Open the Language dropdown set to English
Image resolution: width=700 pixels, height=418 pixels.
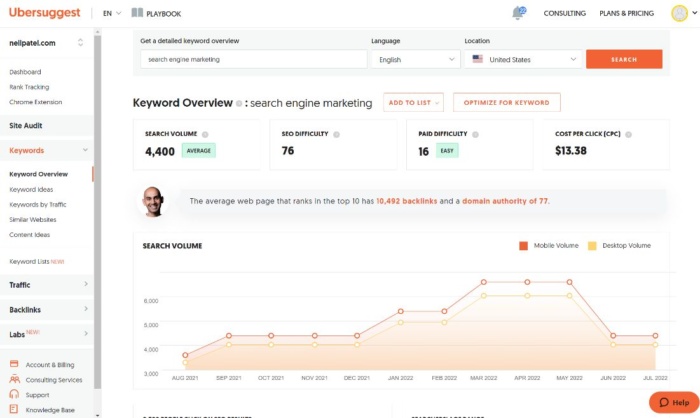point(416,59)
